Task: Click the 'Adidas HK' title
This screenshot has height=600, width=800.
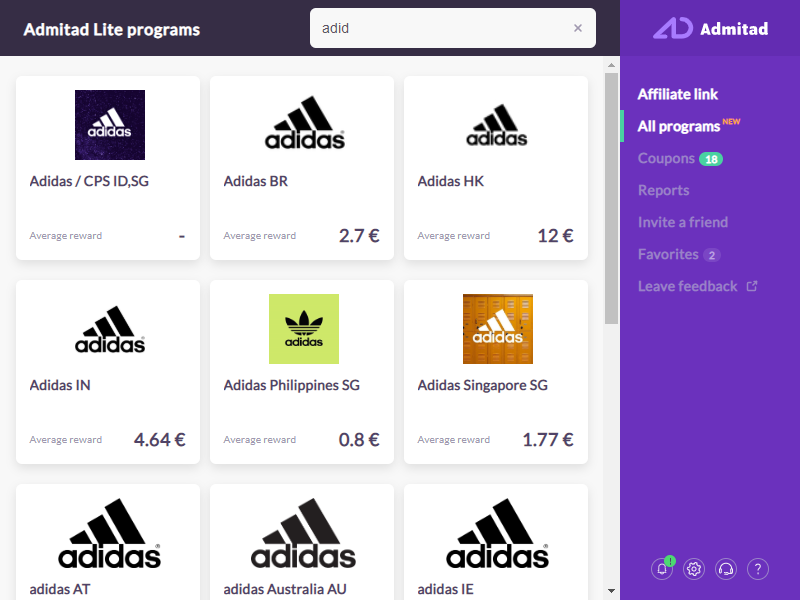Action: click(451, 181)
